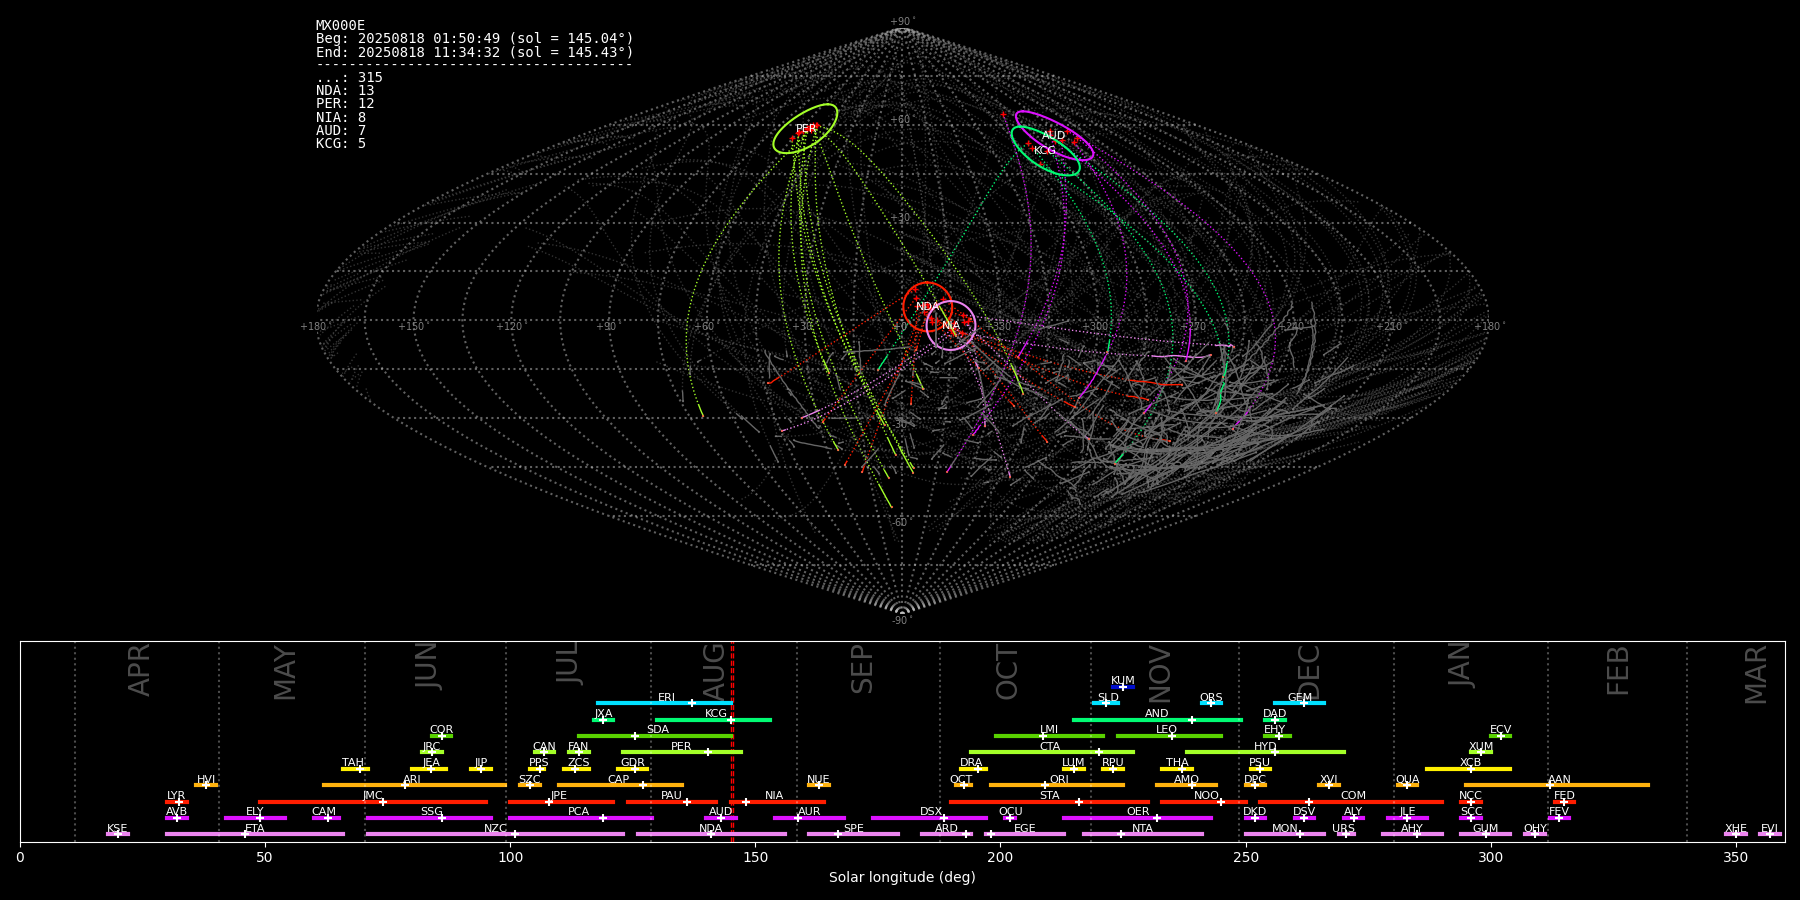Click the PER radiant label on sky map
The height and width of the screenshot is (900, 1800).
[x=806, y=129]
